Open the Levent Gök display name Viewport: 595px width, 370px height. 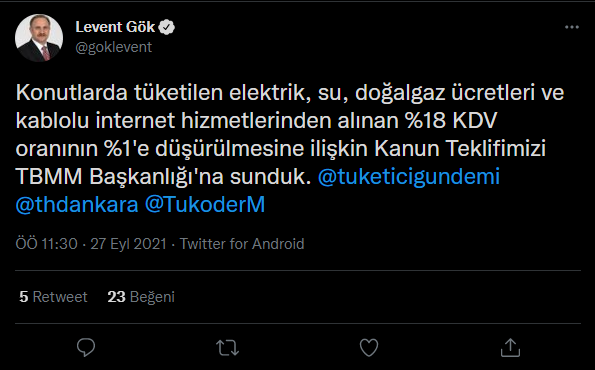[115, 27]
